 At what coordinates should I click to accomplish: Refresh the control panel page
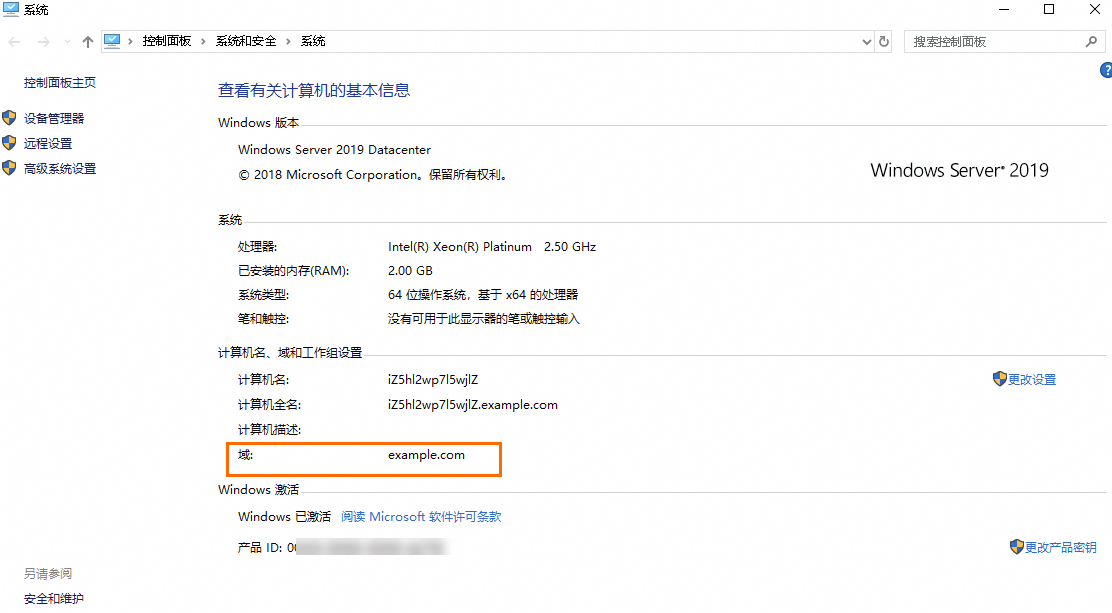[884, 42]
